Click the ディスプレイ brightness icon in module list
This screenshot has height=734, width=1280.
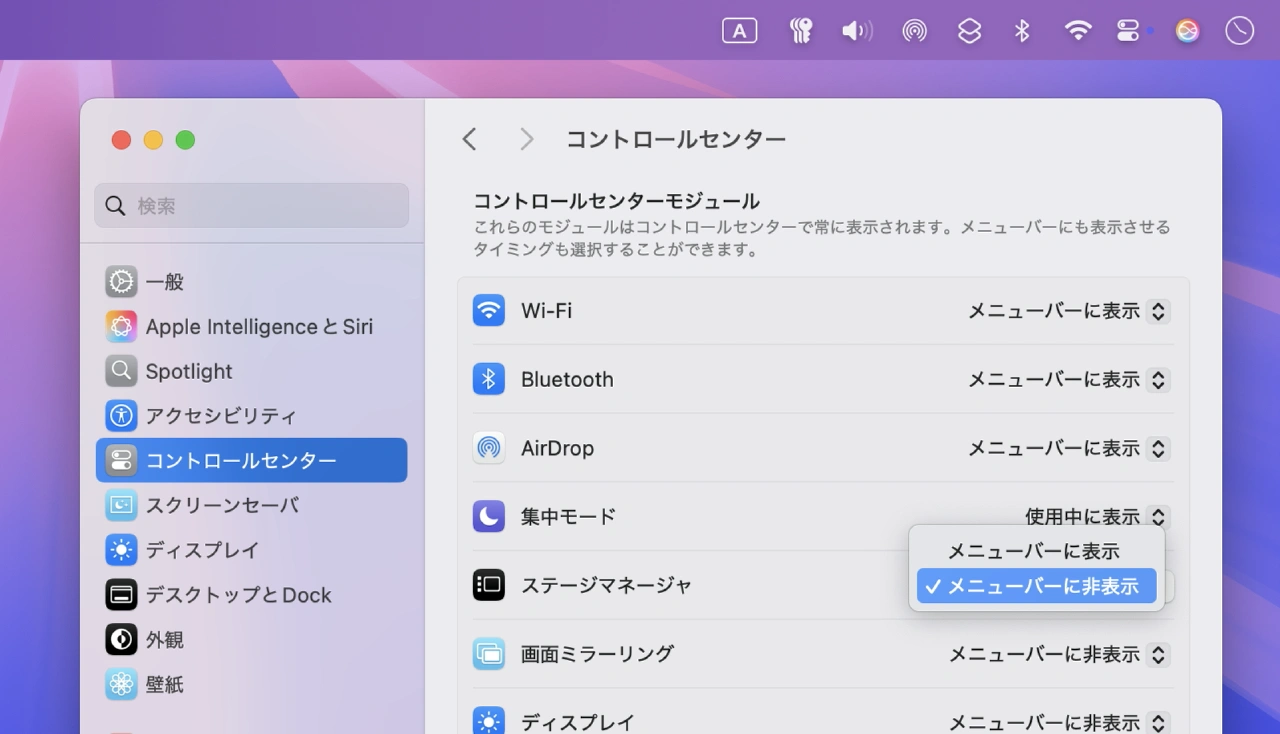(x=488, y=720)
